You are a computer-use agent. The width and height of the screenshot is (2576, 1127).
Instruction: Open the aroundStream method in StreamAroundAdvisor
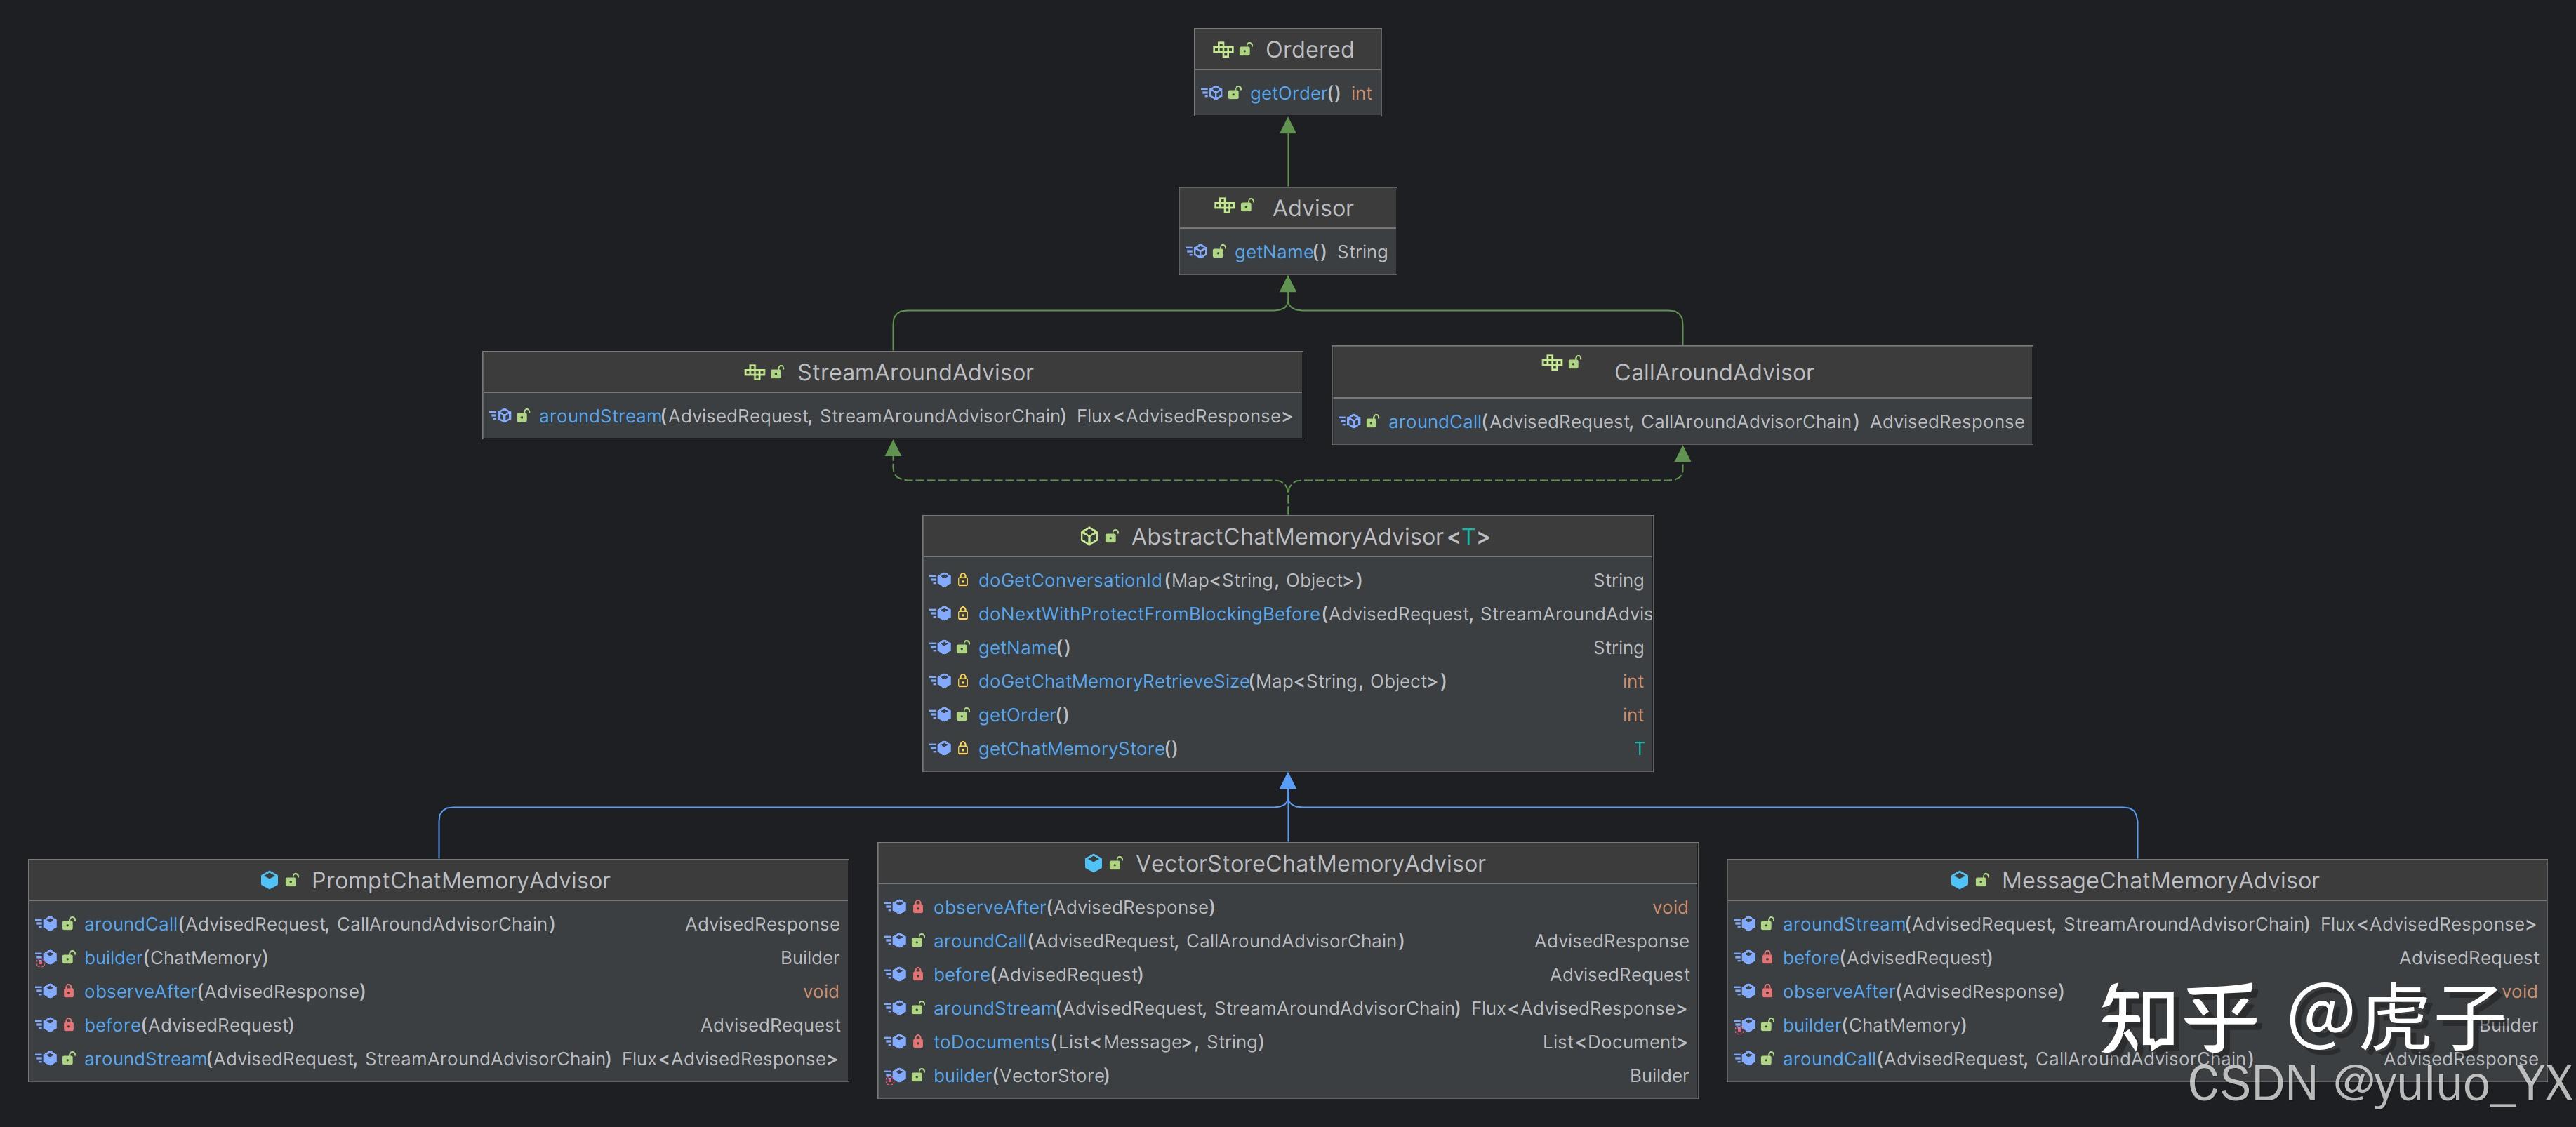599,416
